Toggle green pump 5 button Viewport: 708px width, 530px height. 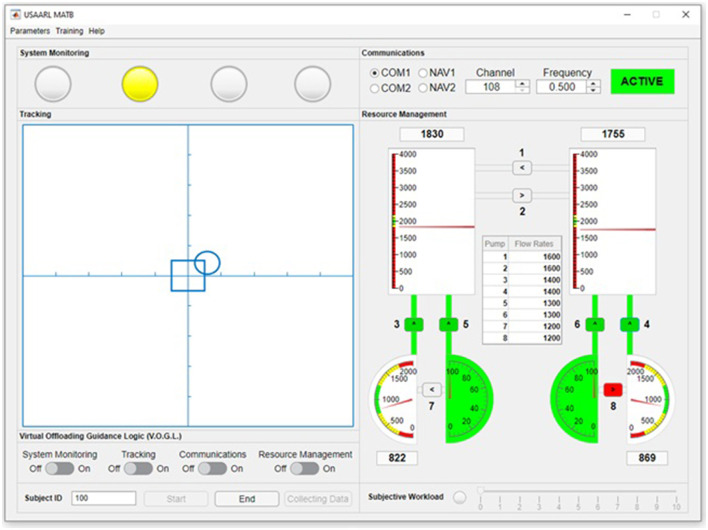(450, 324)
